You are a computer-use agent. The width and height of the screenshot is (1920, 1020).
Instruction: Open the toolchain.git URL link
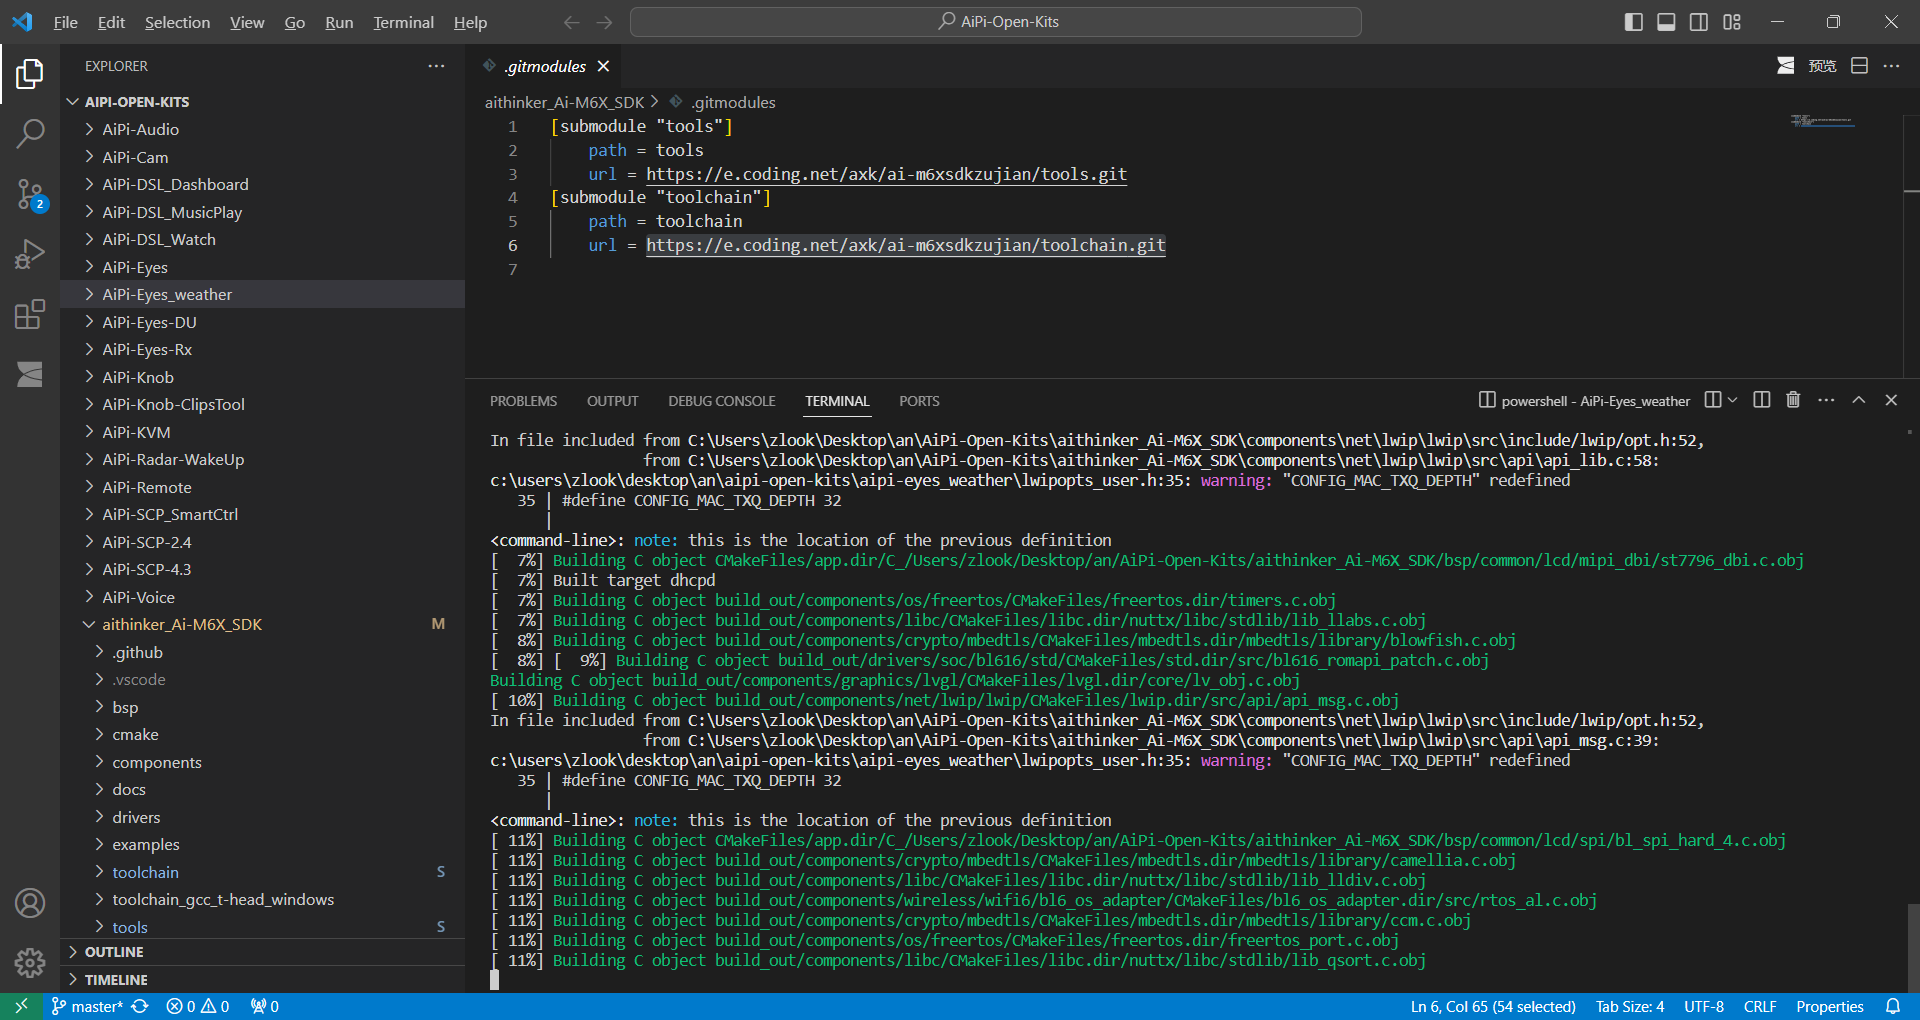point(906,245)
